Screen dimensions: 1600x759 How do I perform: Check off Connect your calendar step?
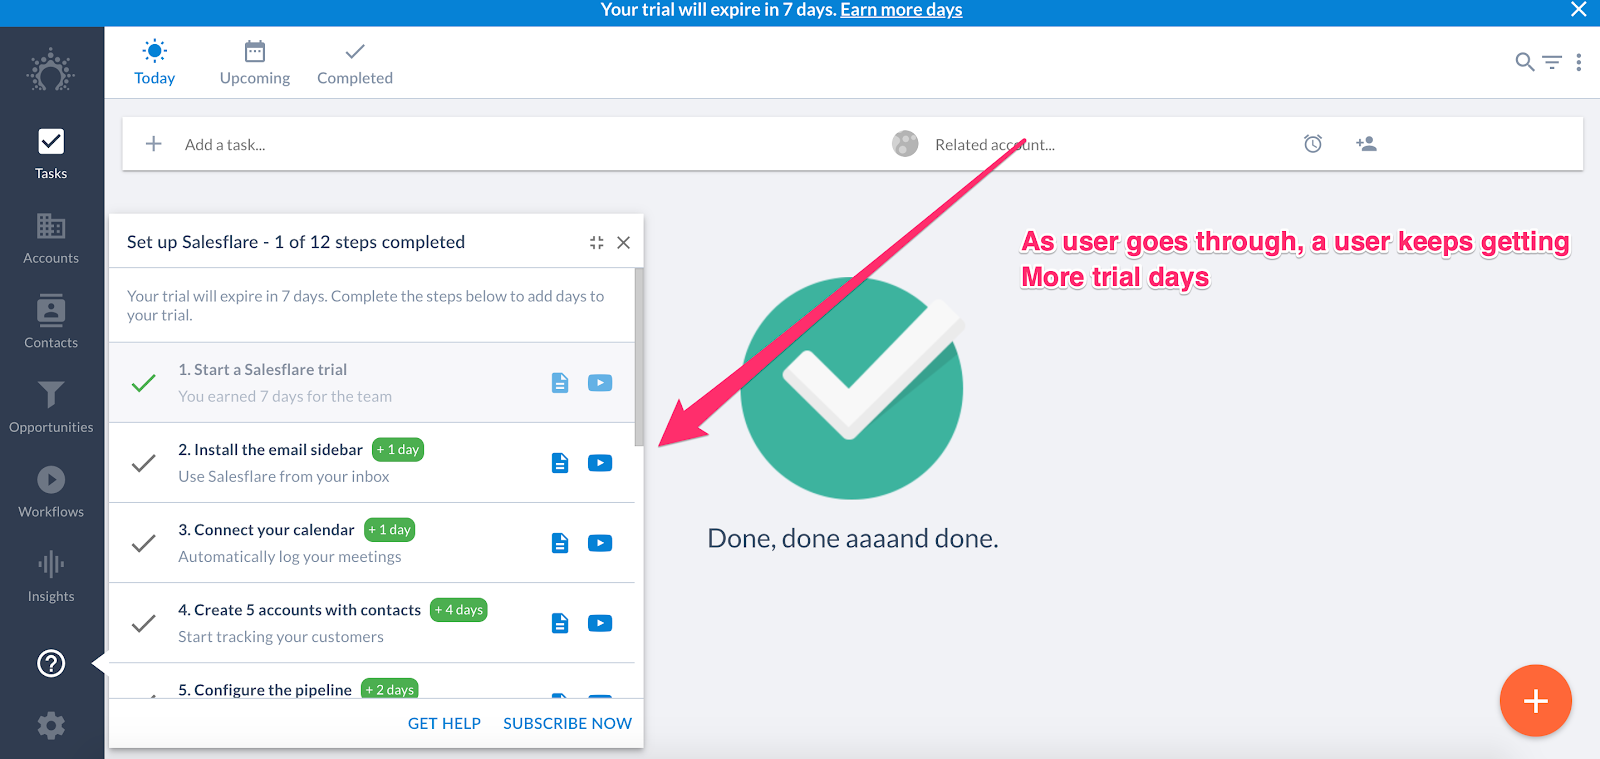pos(144,543)
